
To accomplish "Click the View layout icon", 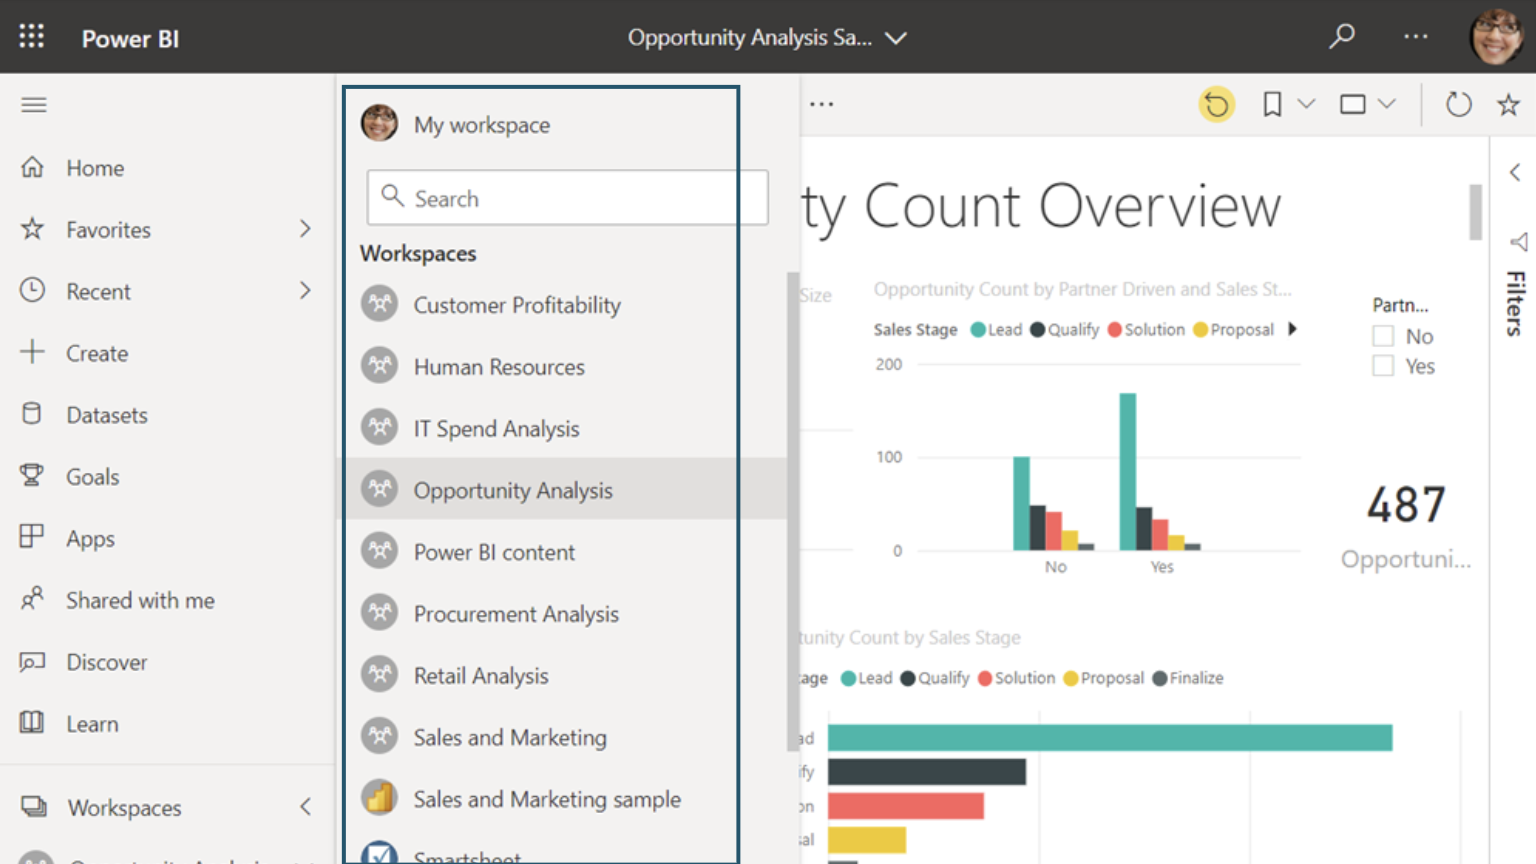I will coord(1353,104).
